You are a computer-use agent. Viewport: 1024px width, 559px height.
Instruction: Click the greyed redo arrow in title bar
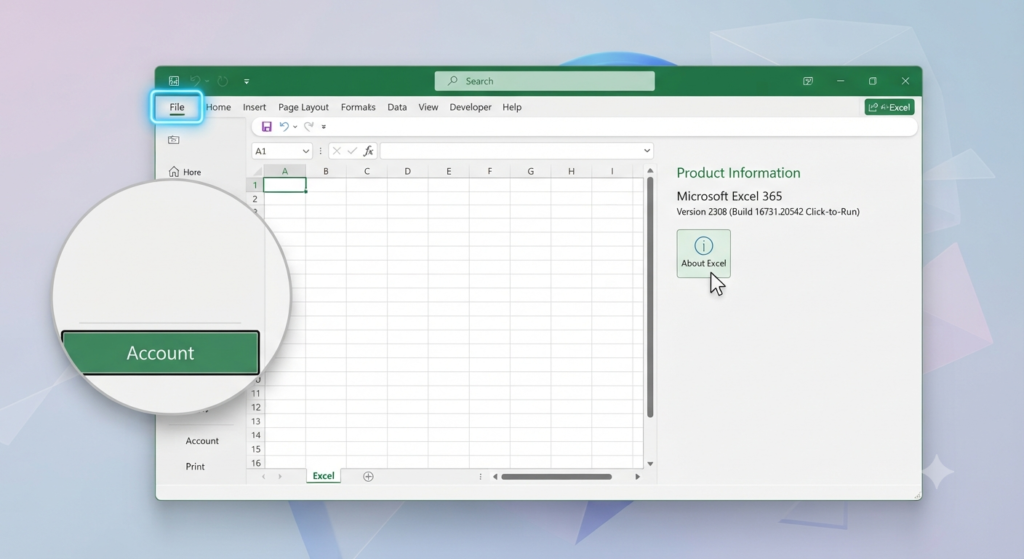tap(223, 81)
